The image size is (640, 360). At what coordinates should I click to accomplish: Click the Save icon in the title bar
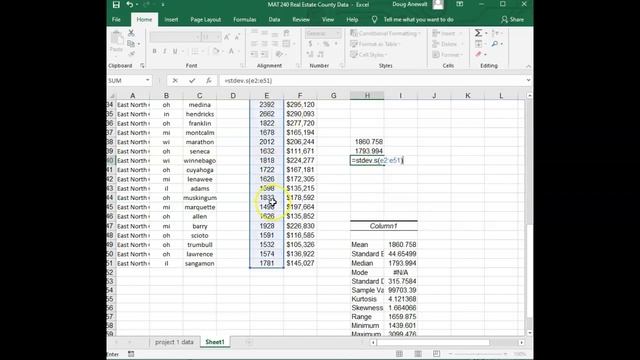coord(116,4)
